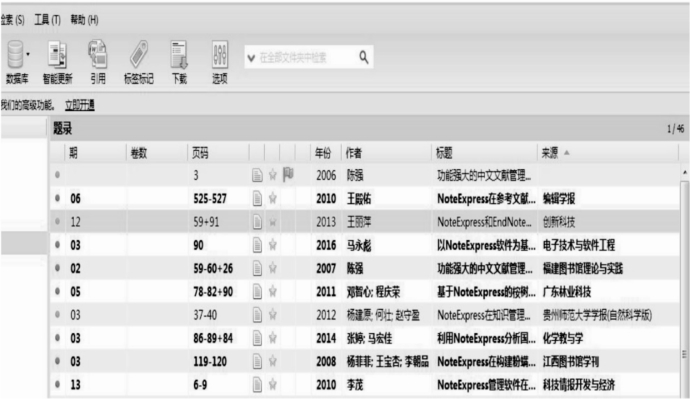Image resolution: width=690 pixels, height=399 pixels.
Task: Click the list scrollbar up arrow
Action: 685,172
